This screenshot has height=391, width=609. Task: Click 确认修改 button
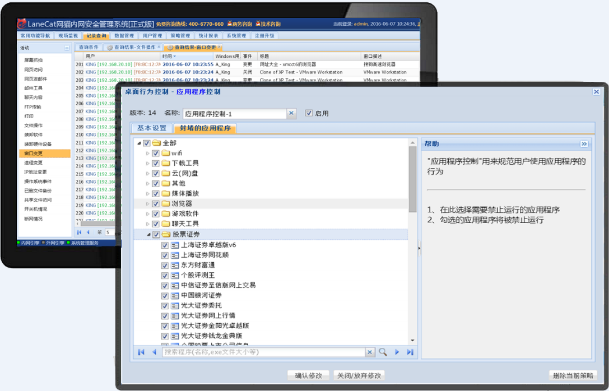tap(308, 375)
